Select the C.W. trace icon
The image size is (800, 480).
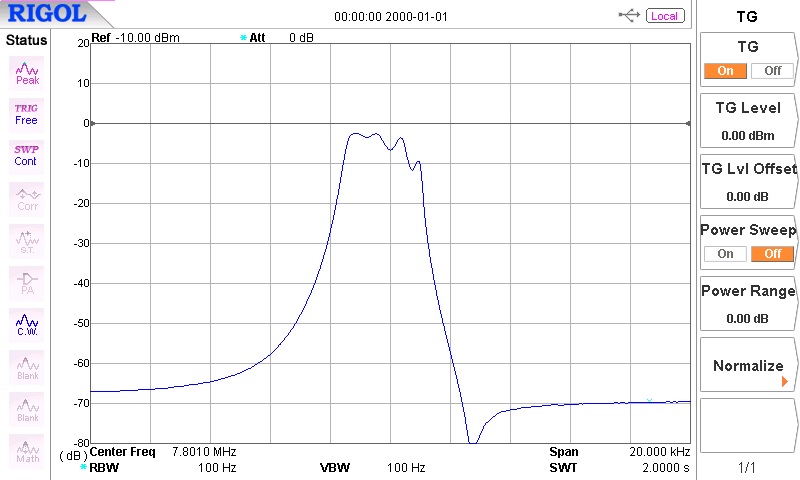pyautogui.click(x=27, y=325)
